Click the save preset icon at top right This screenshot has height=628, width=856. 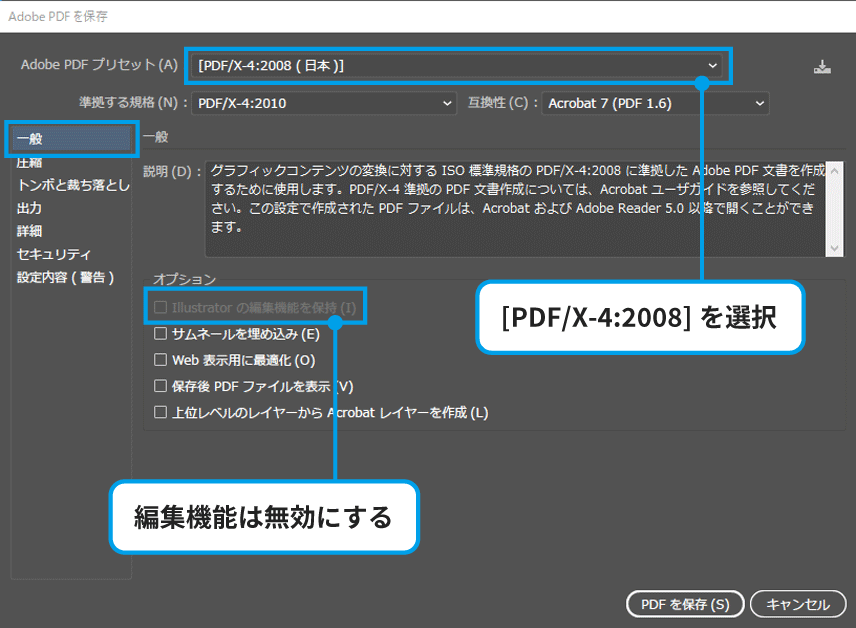(822, 67)
